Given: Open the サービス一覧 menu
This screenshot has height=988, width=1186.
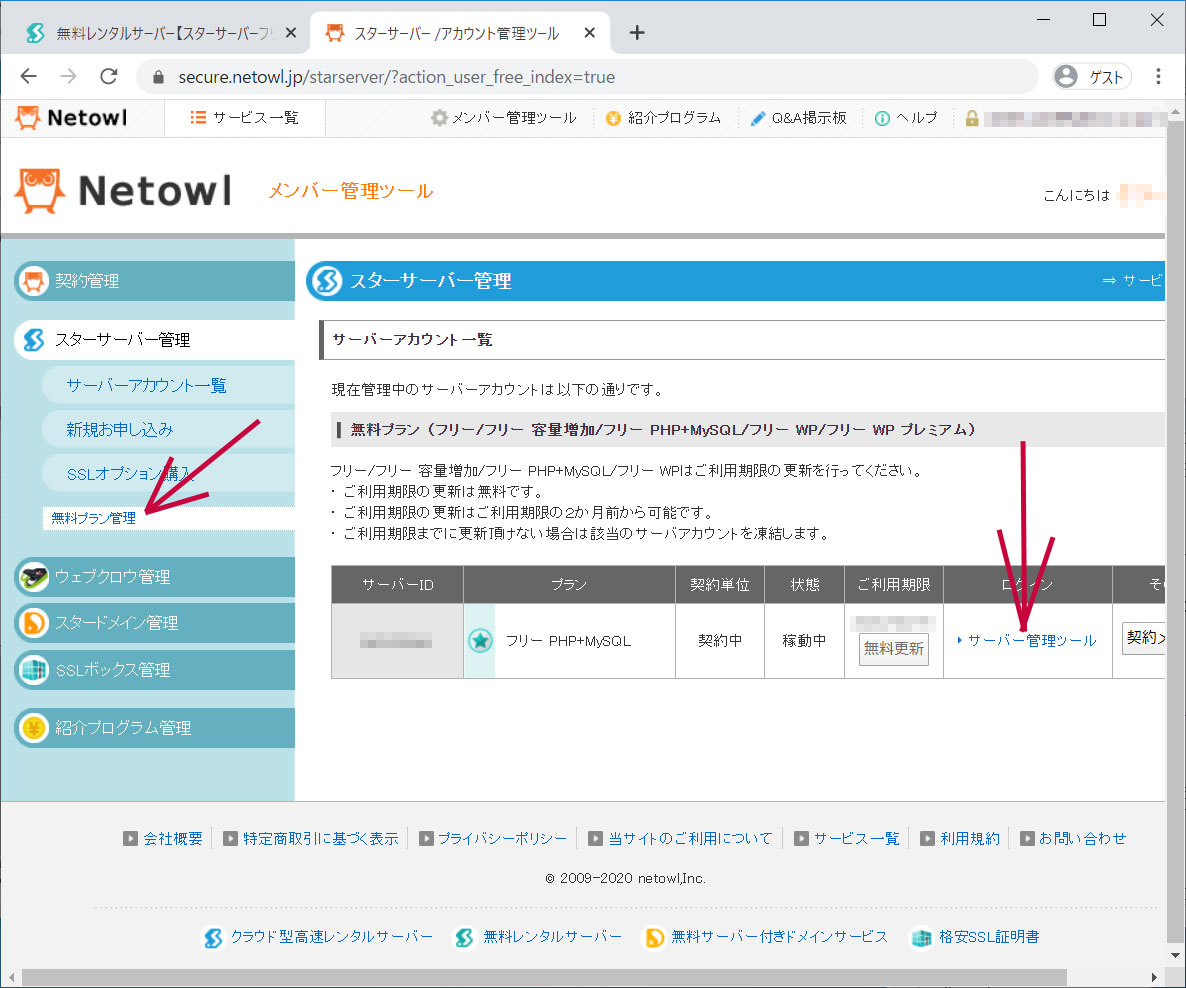Looking at the screenshot, I should 244,117.
